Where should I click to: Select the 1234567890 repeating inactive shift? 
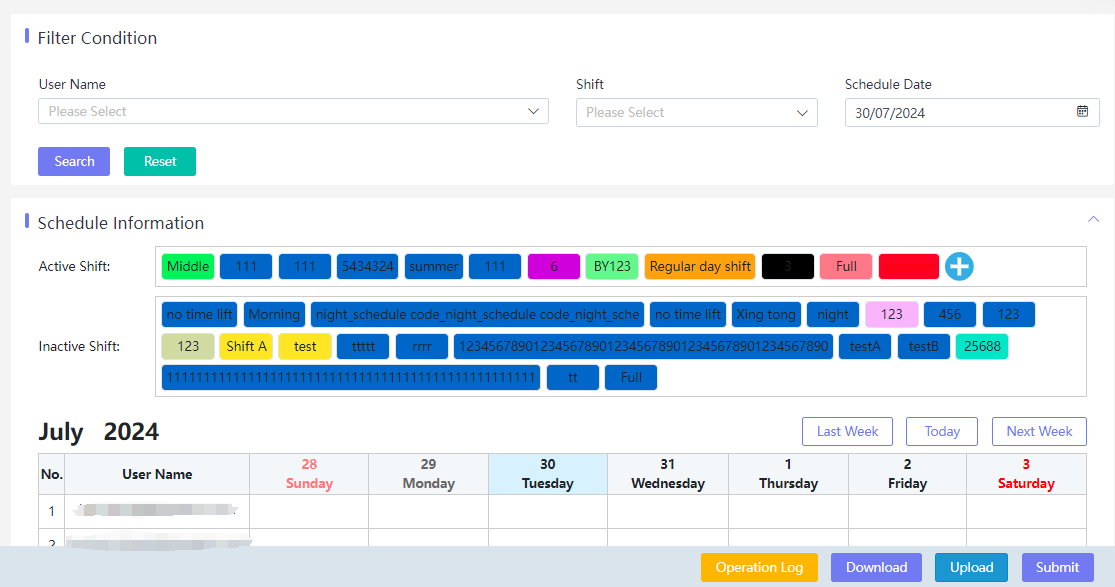[x=644, y=347]
